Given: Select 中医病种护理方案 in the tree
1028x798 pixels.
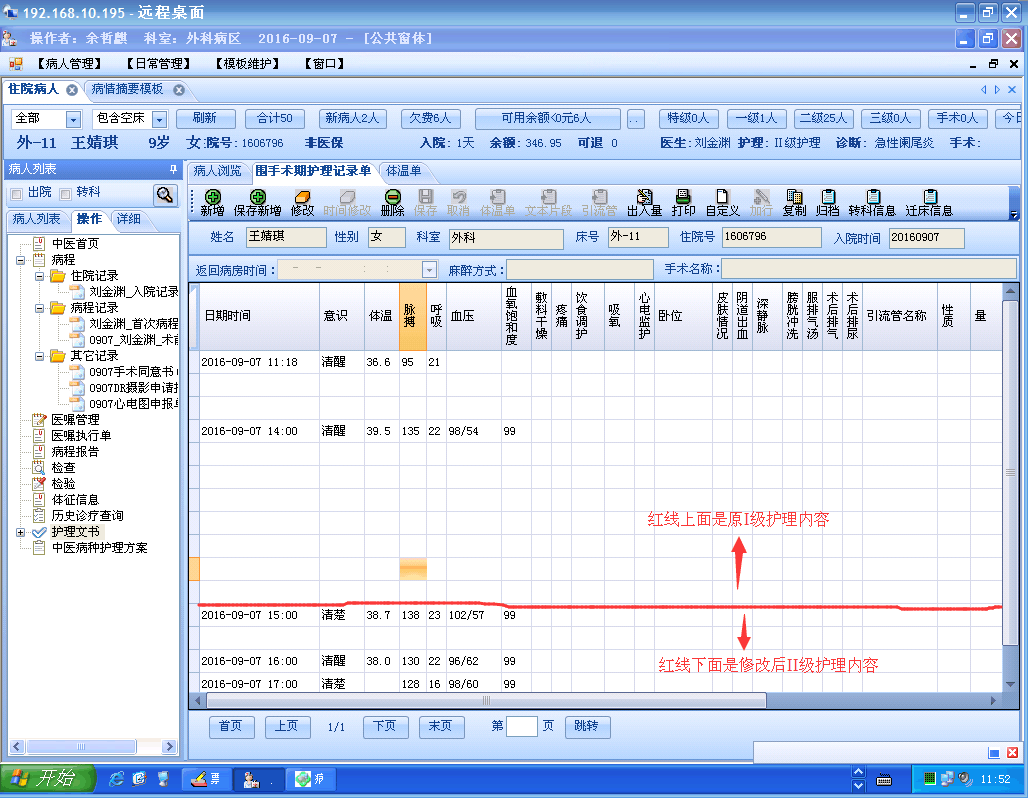Looking at the screenshot, I should point(100,548).
